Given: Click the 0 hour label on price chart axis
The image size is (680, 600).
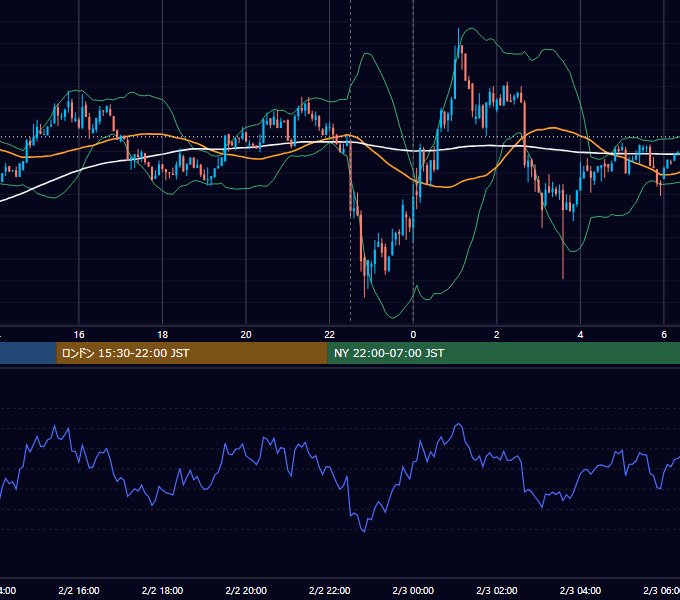Looking at the screenshot, I should point(413,335).
